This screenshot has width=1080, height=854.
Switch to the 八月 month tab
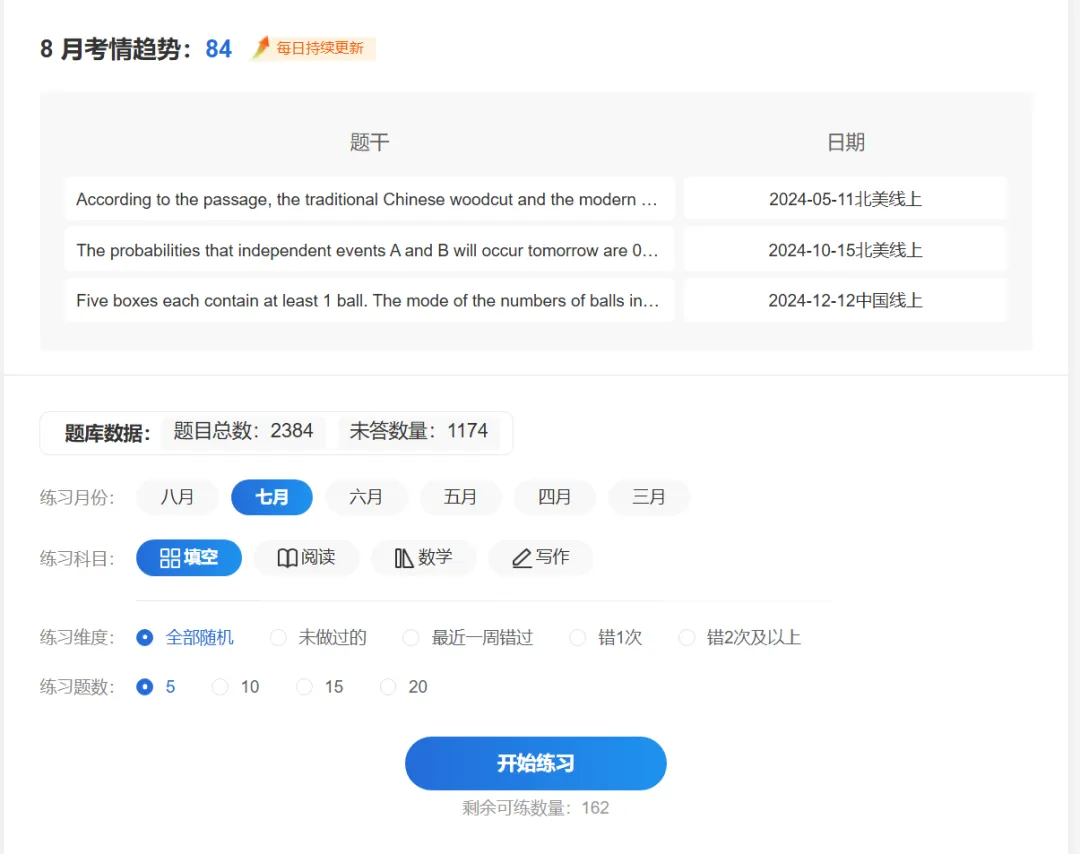(177, 497)
